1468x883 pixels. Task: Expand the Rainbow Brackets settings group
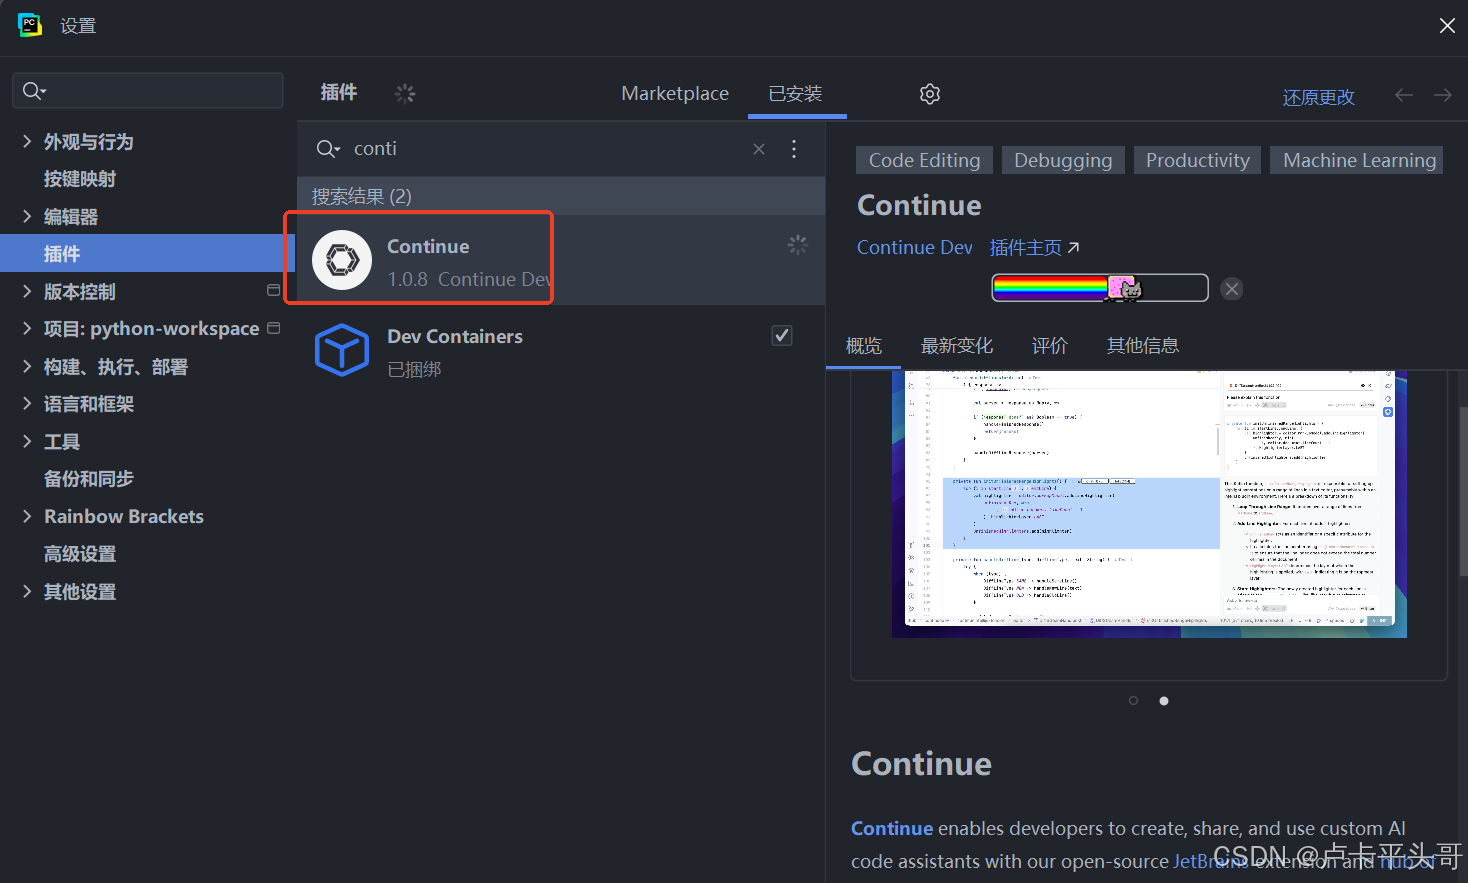[27, 516]
